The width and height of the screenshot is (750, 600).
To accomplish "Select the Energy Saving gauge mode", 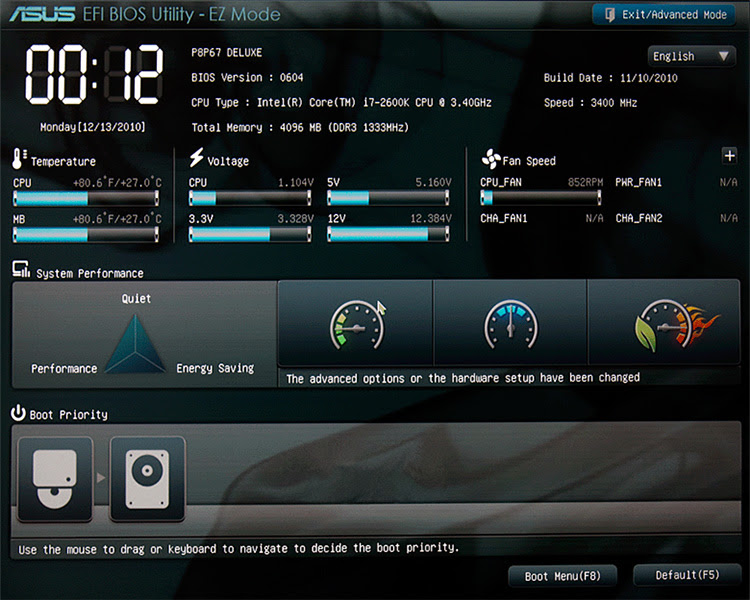I will point(355,323).
